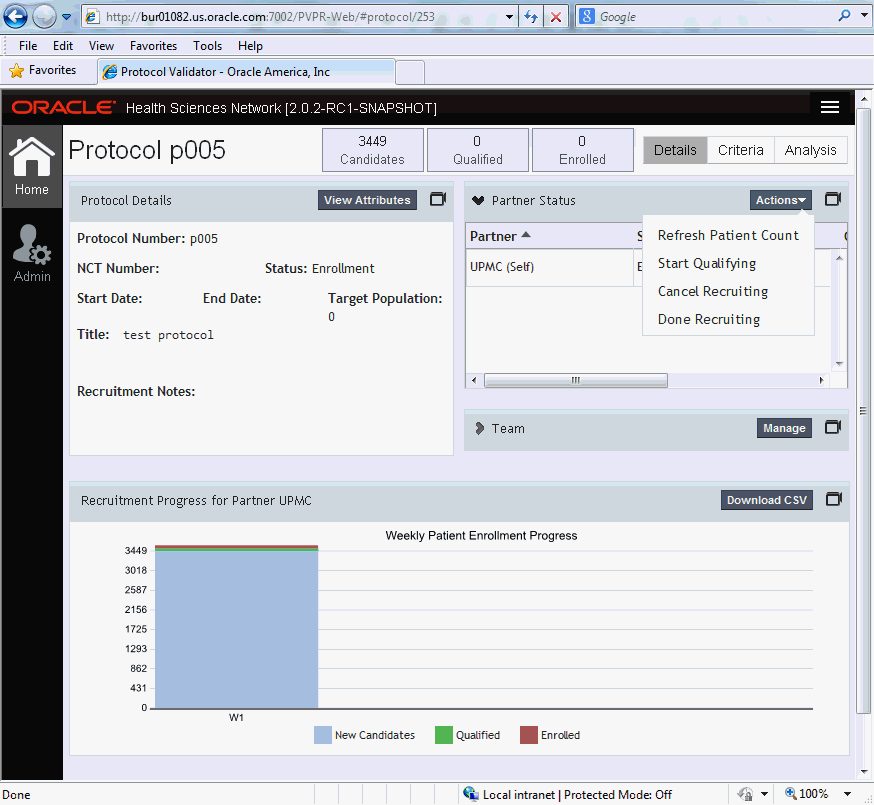The image size is (874, 805).
Task: Open a new blank browser tab
Action: point(410,72)
